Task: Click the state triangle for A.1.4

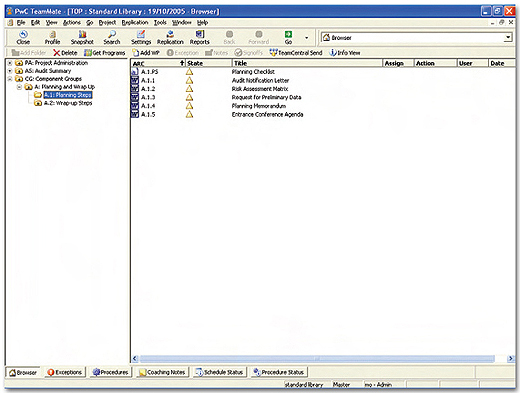Action: [x=189, y=106]
